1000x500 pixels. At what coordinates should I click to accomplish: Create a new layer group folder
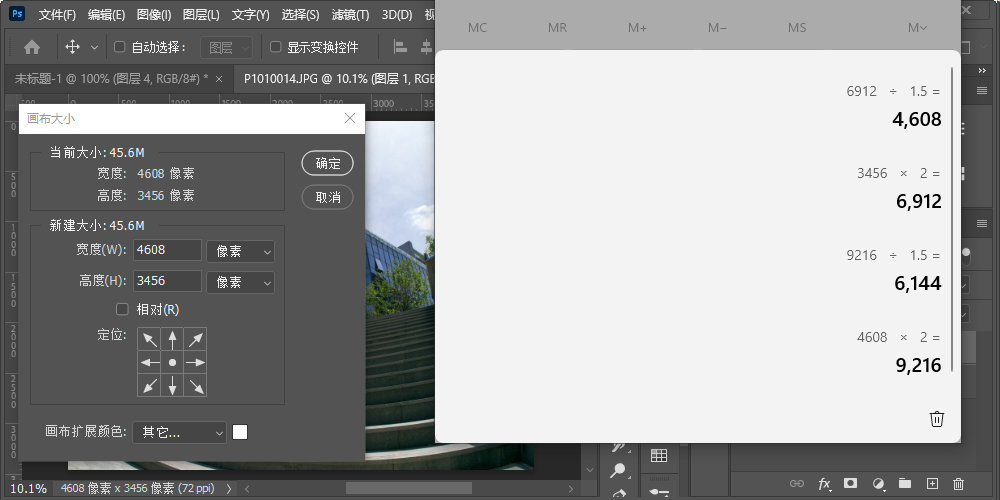(x=905, y=484)
